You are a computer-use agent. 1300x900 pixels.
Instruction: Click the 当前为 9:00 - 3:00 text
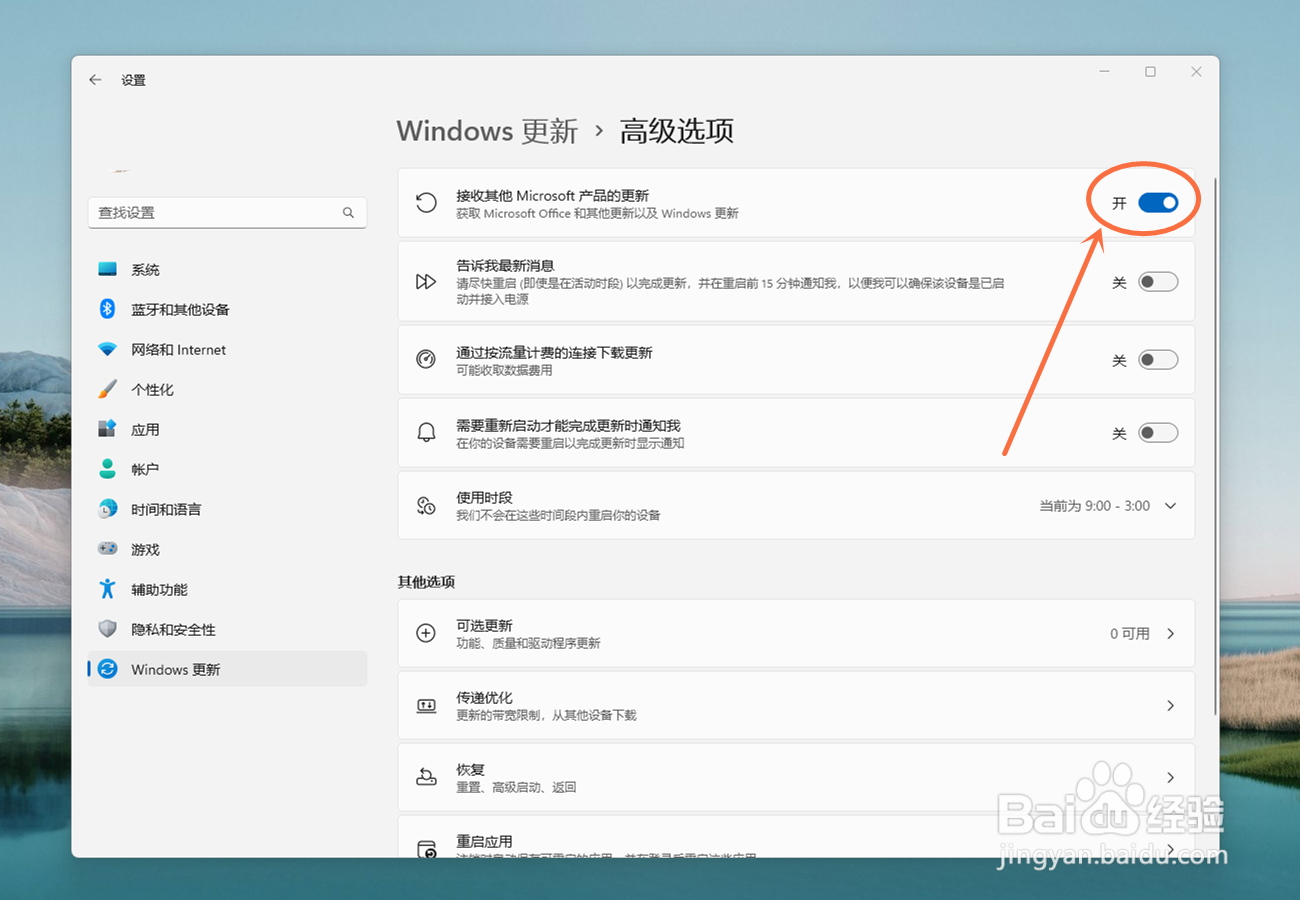tap(1095, 506)
